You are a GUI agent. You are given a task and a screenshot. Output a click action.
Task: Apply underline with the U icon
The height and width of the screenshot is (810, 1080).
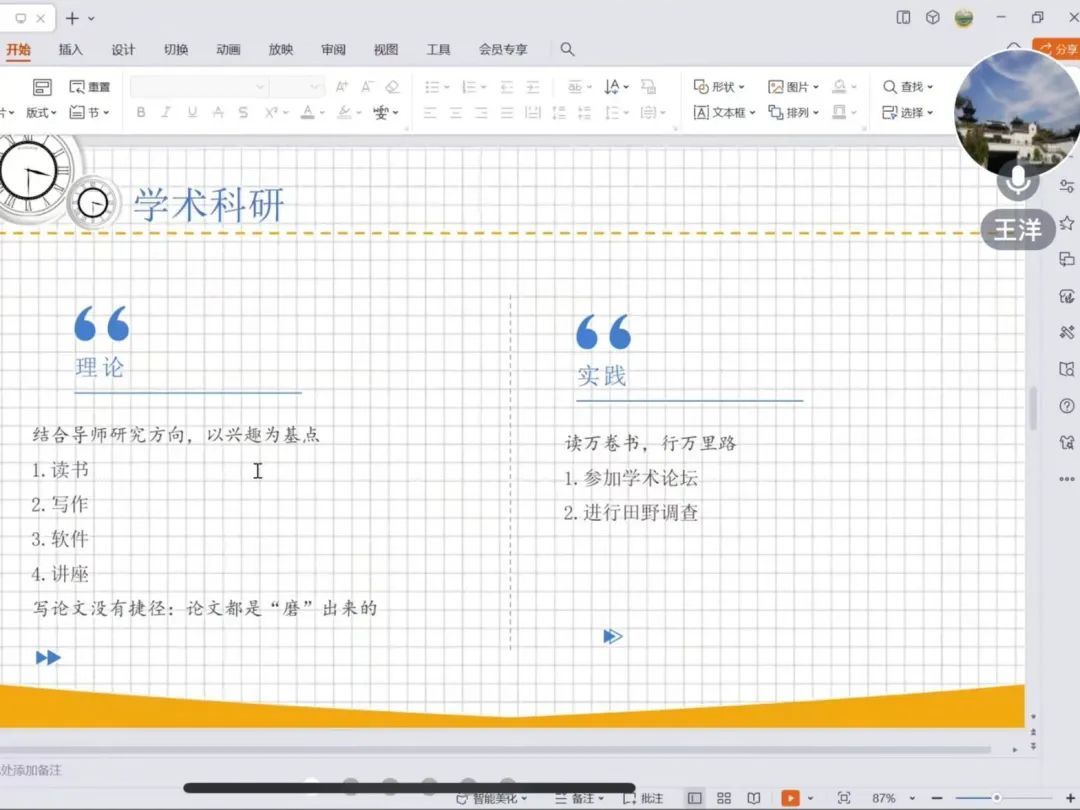[192, 113]
